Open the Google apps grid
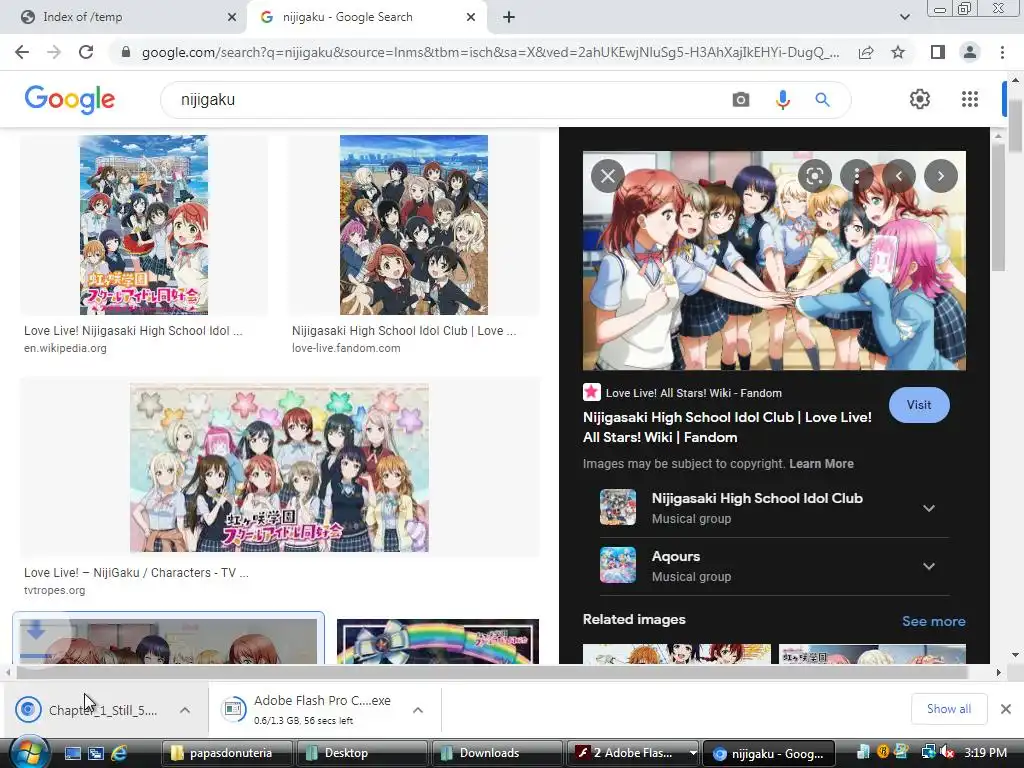 click(970, 99)
